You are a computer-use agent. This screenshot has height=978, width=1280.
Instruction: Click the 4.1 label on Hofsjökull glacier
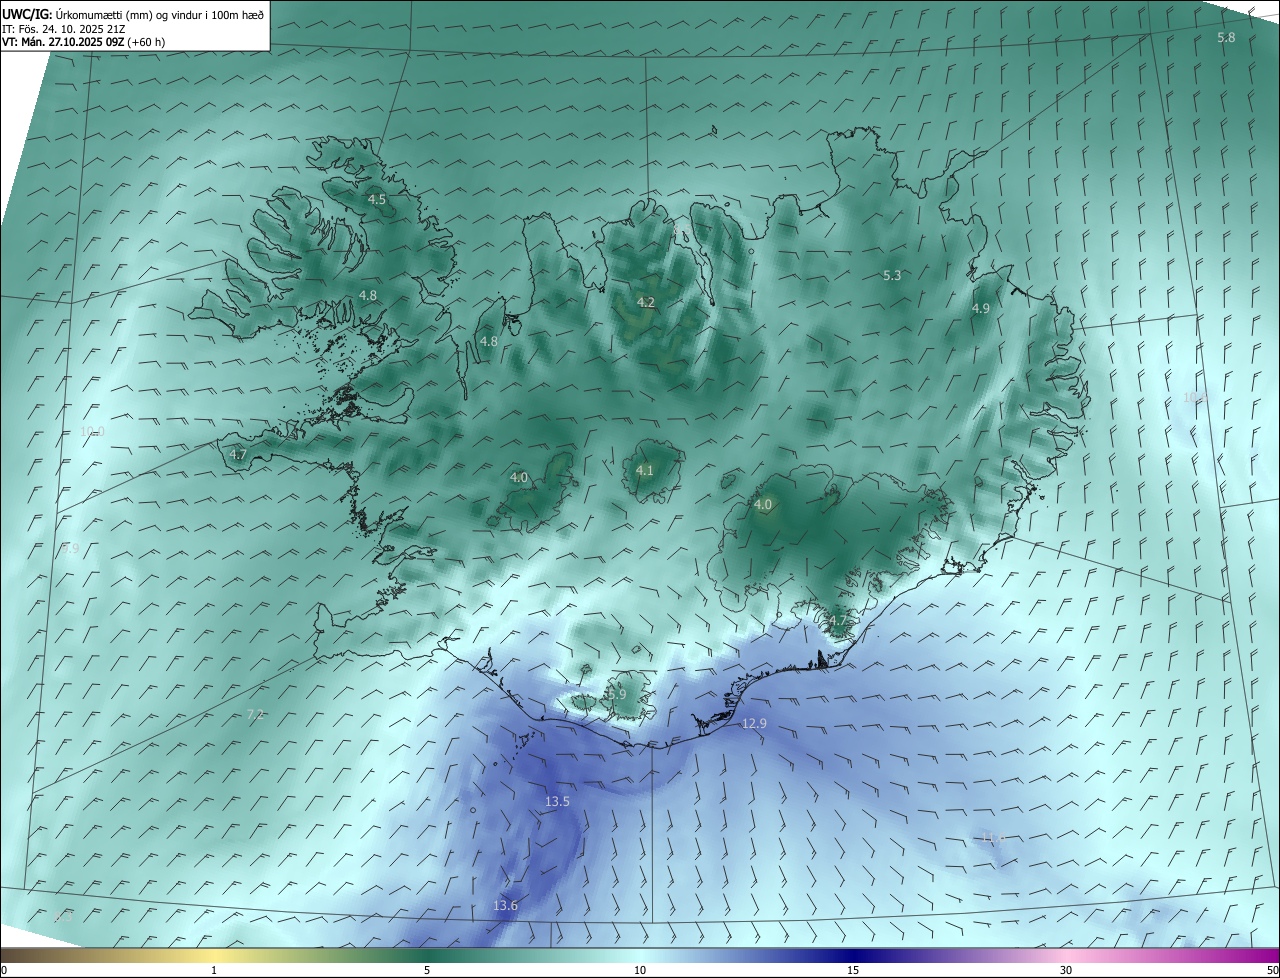click(644, 471)
